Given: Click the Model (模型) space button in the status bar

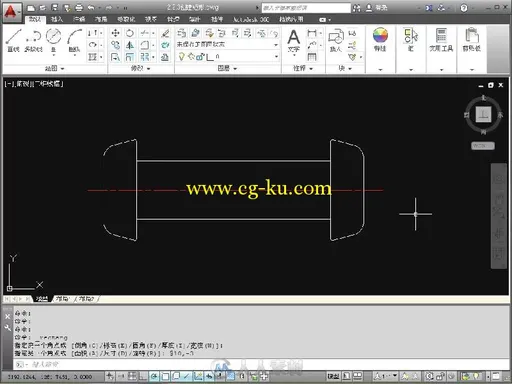Looking at the screenshot, I should [333, 376].
